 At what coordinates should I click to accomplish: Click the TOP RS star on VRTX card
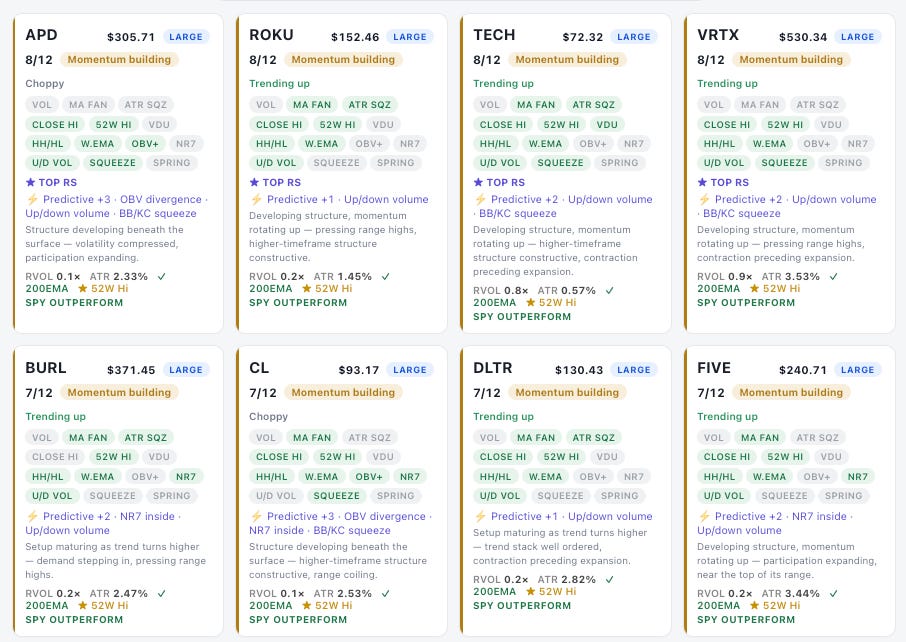point(703,183)
